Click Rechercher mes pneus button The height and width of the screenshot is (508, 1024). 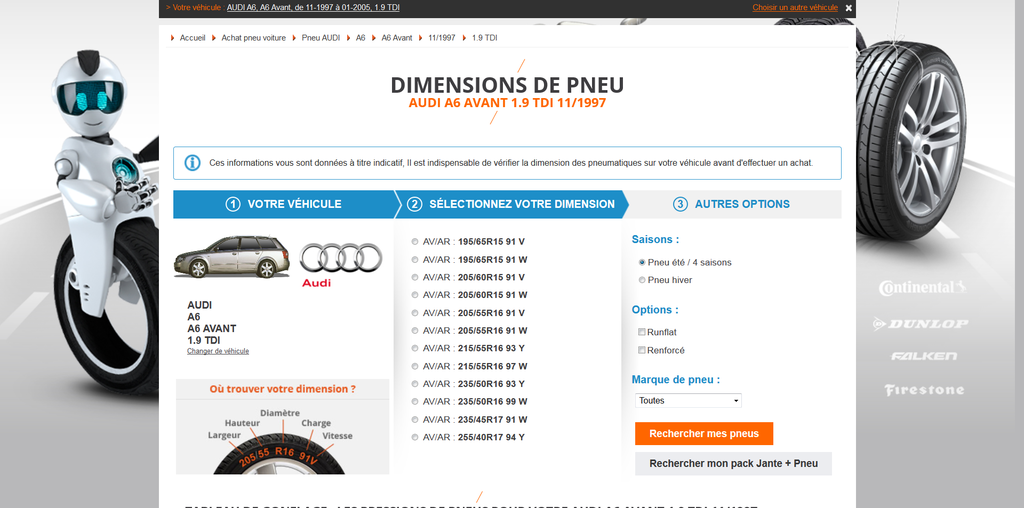point(704,434)
